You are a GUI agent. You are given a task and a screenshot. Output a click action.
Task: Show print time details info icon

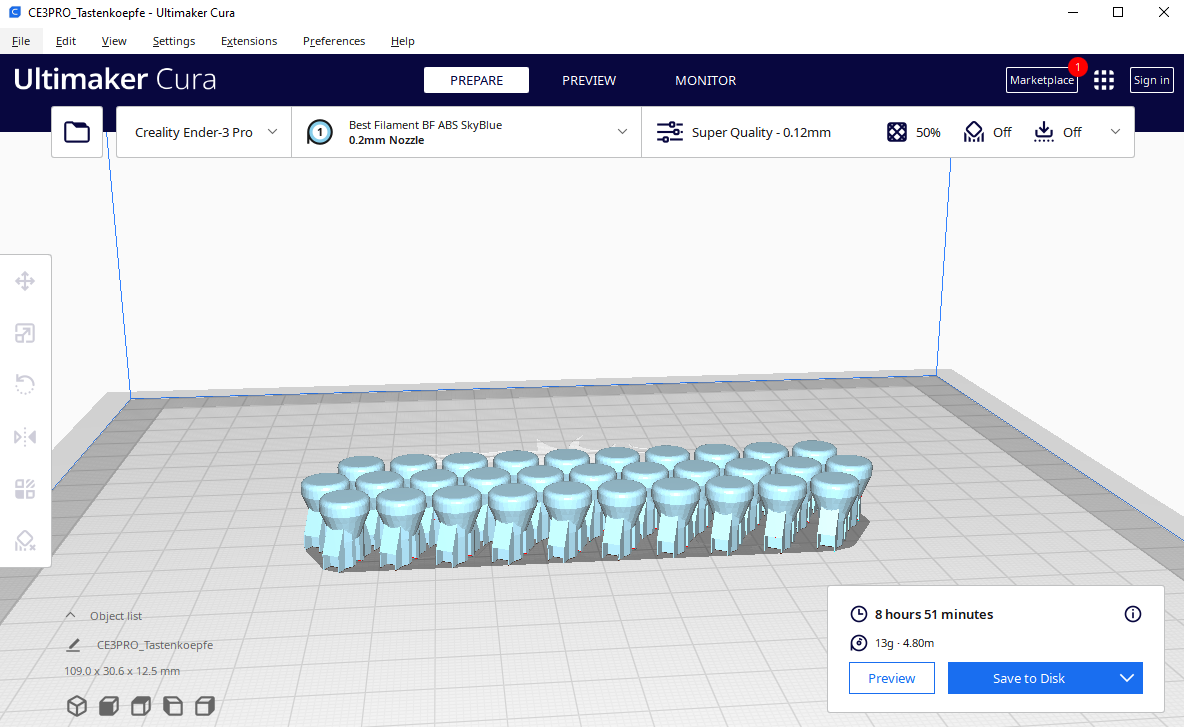click(1133, 614)
